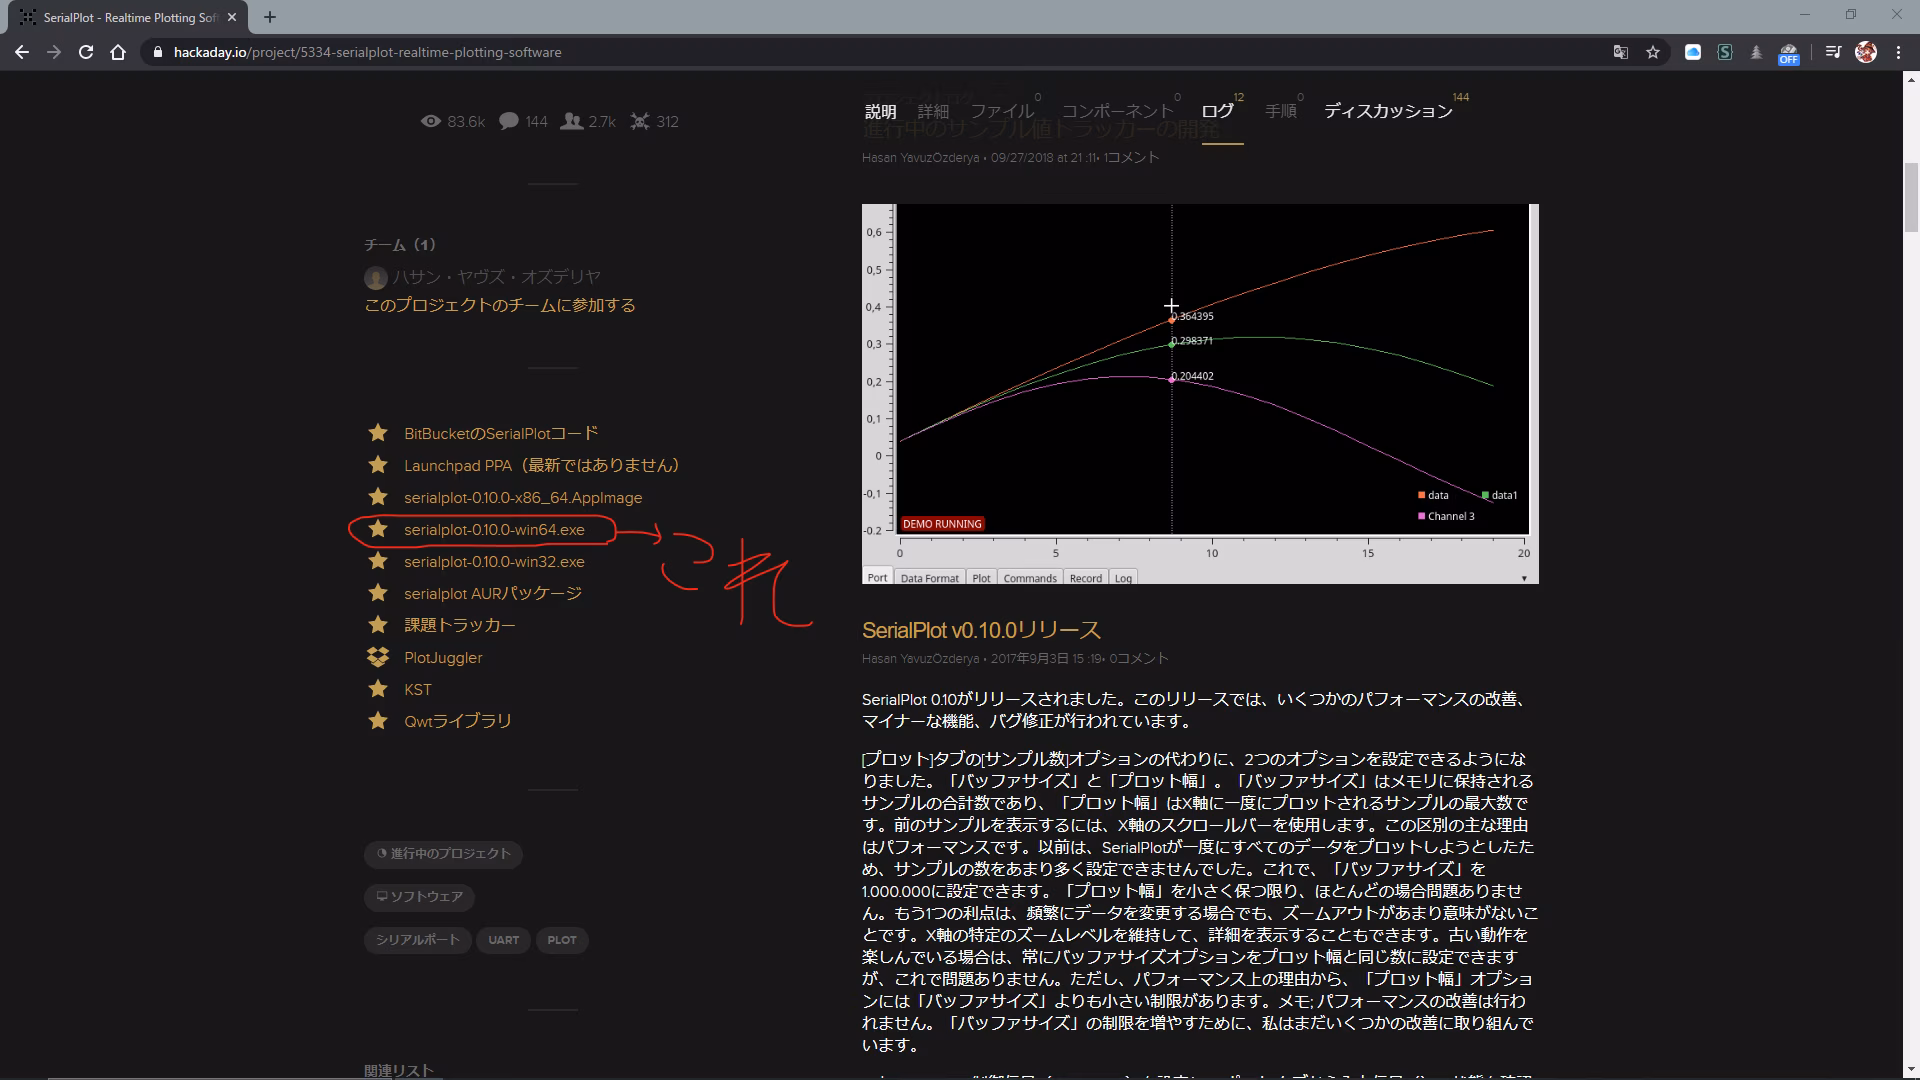Toggle the bookmark star in the address bar
The image size is (1920, 1080).
click(x=1653, y=52)
